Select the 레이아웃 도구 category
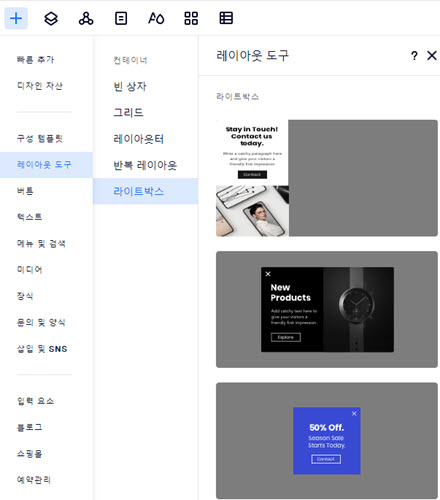Image resolution: width=440 pixels, height=500 pixels. [46, 165]
